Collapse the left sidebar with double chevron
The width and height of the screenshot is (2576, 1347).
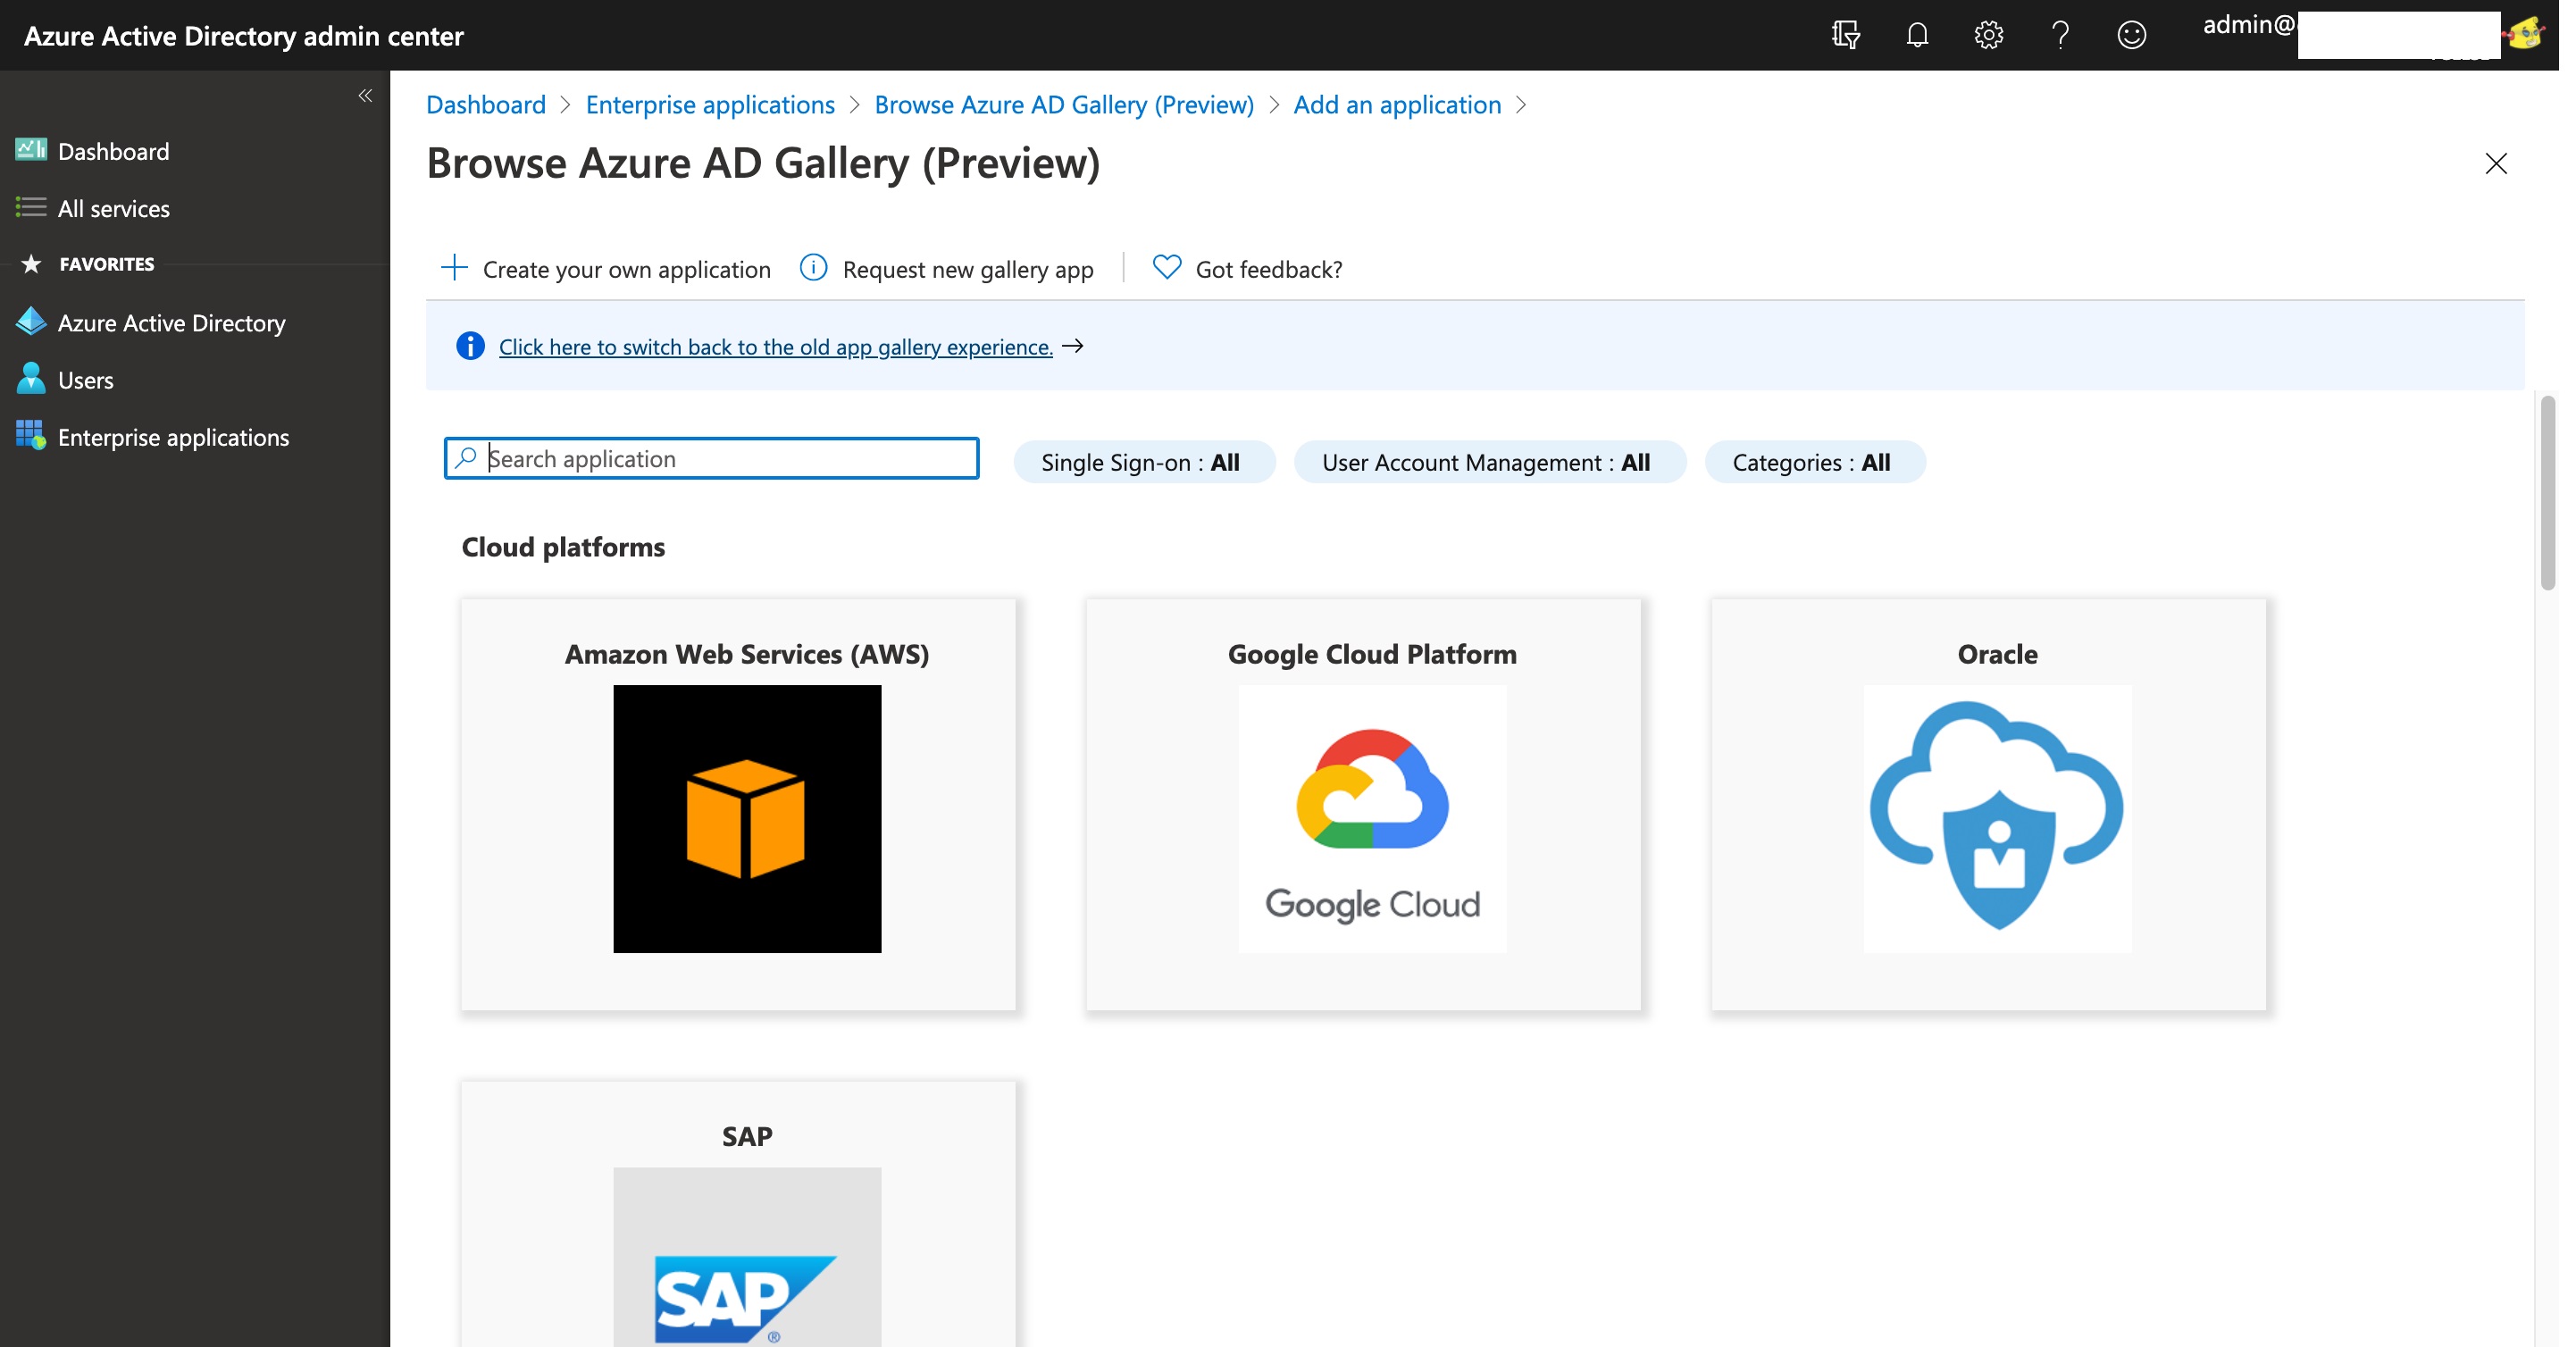pos(365,96)
